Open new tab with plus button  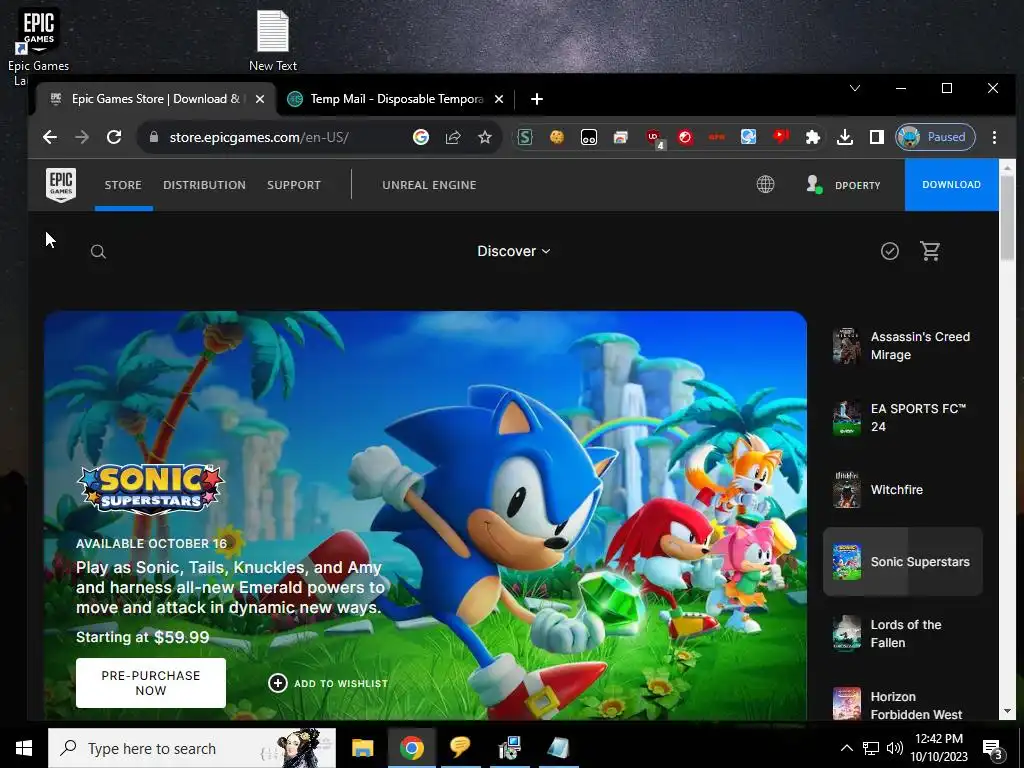[537, 99]
